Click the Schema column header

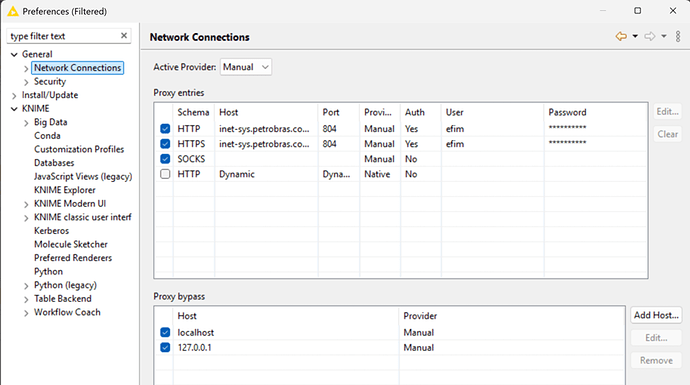tap(193, 112)
